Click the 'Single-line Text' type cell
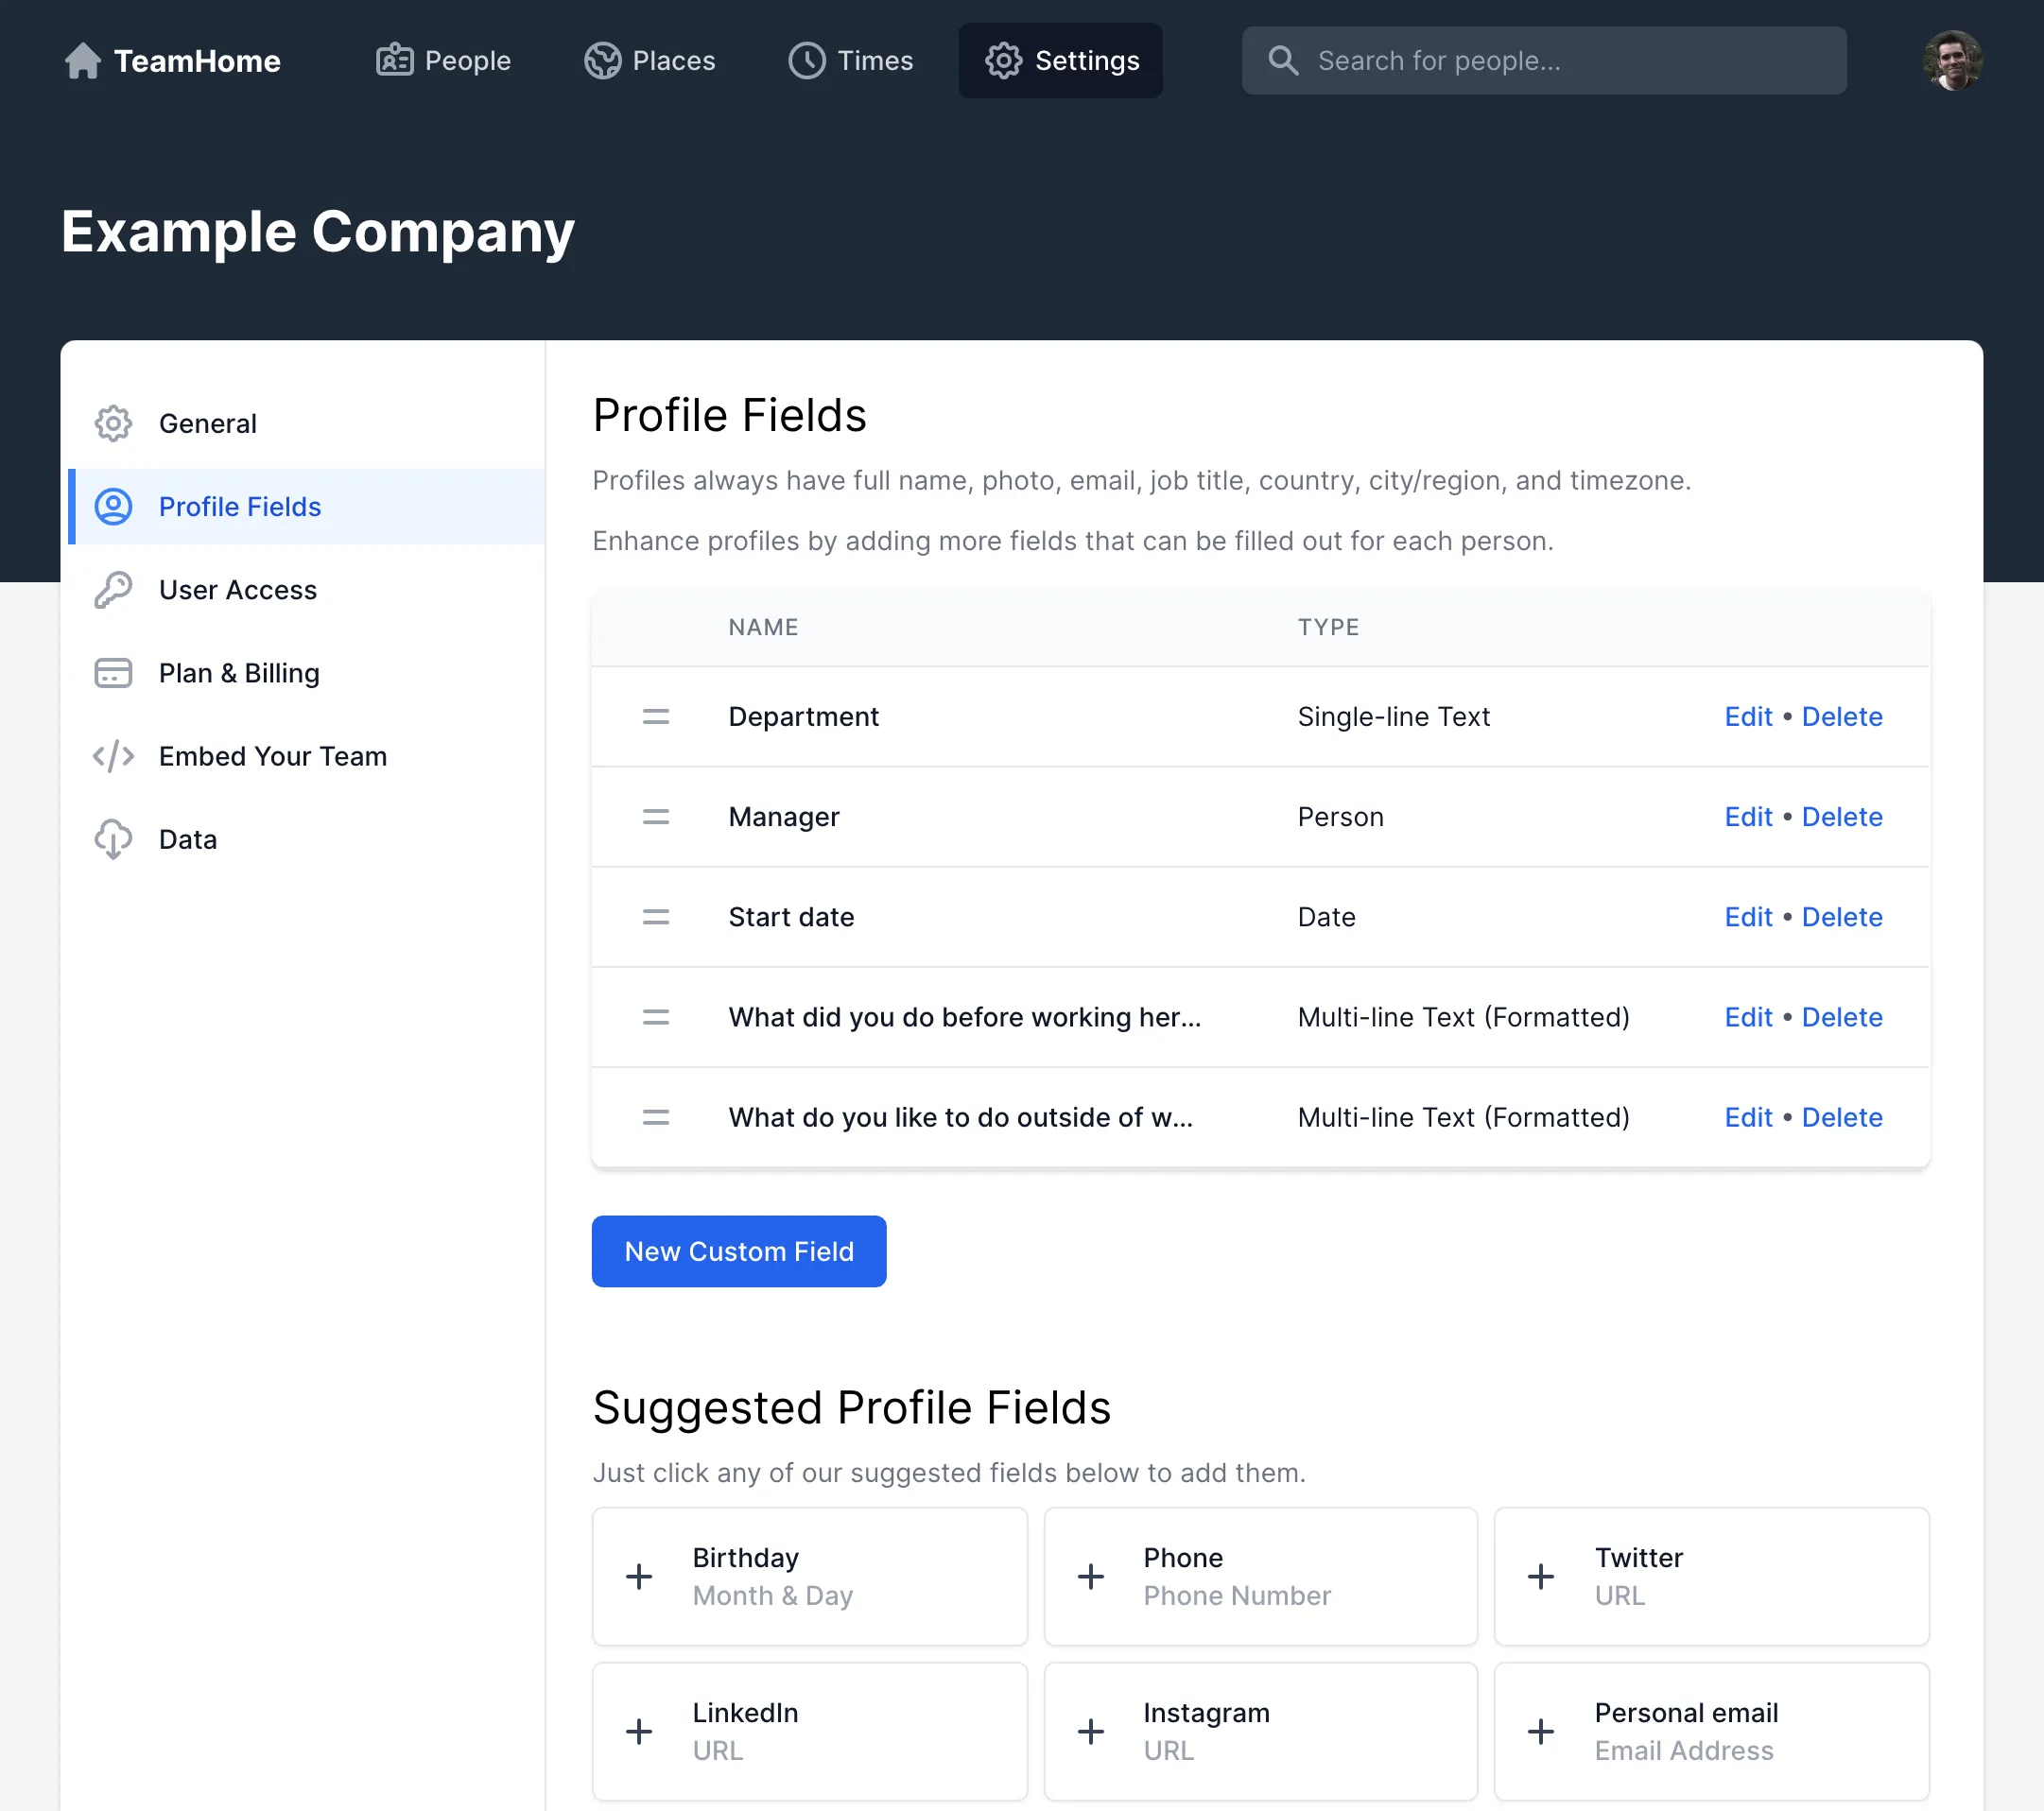Image resolution: width=2044 pixels, height=1811 pixels. pos(1393,717)
